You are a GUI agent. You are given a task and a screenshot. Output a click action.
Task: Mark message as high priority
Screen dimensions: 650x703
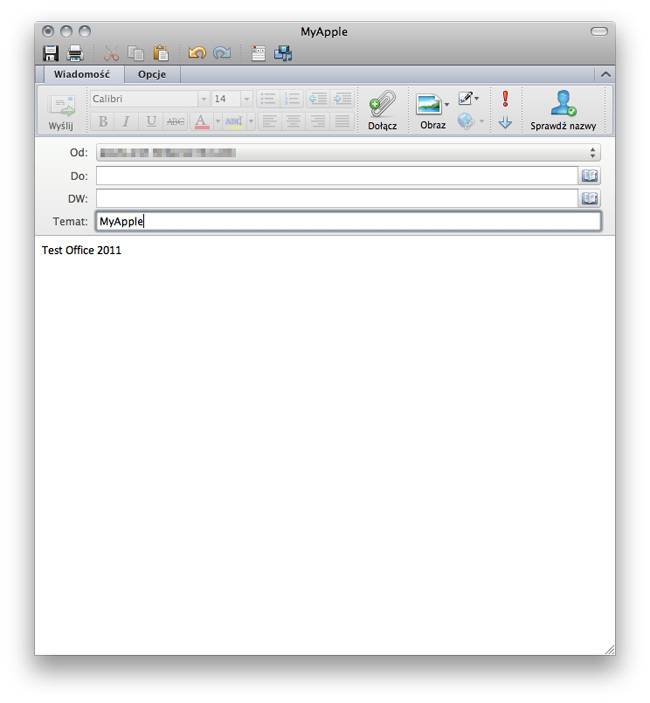pyautogui.click(x=505, y=99)
